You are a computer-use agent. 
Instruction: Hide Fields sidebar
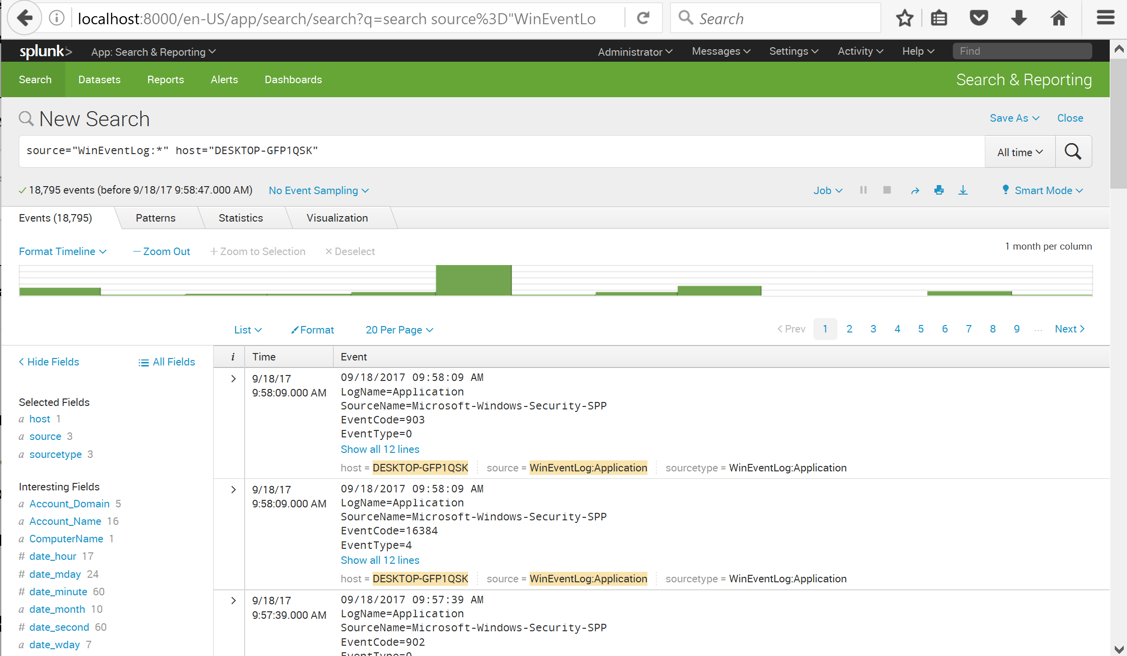(x=49, y=362)
